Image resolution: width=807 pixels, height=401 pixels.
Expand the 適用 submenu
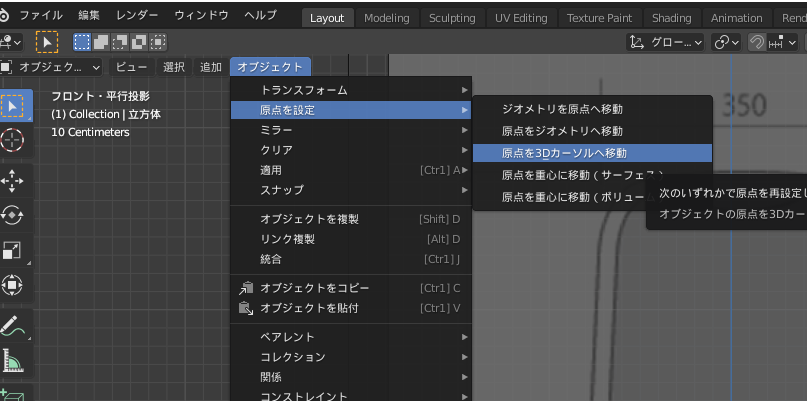tap(350, 170)
